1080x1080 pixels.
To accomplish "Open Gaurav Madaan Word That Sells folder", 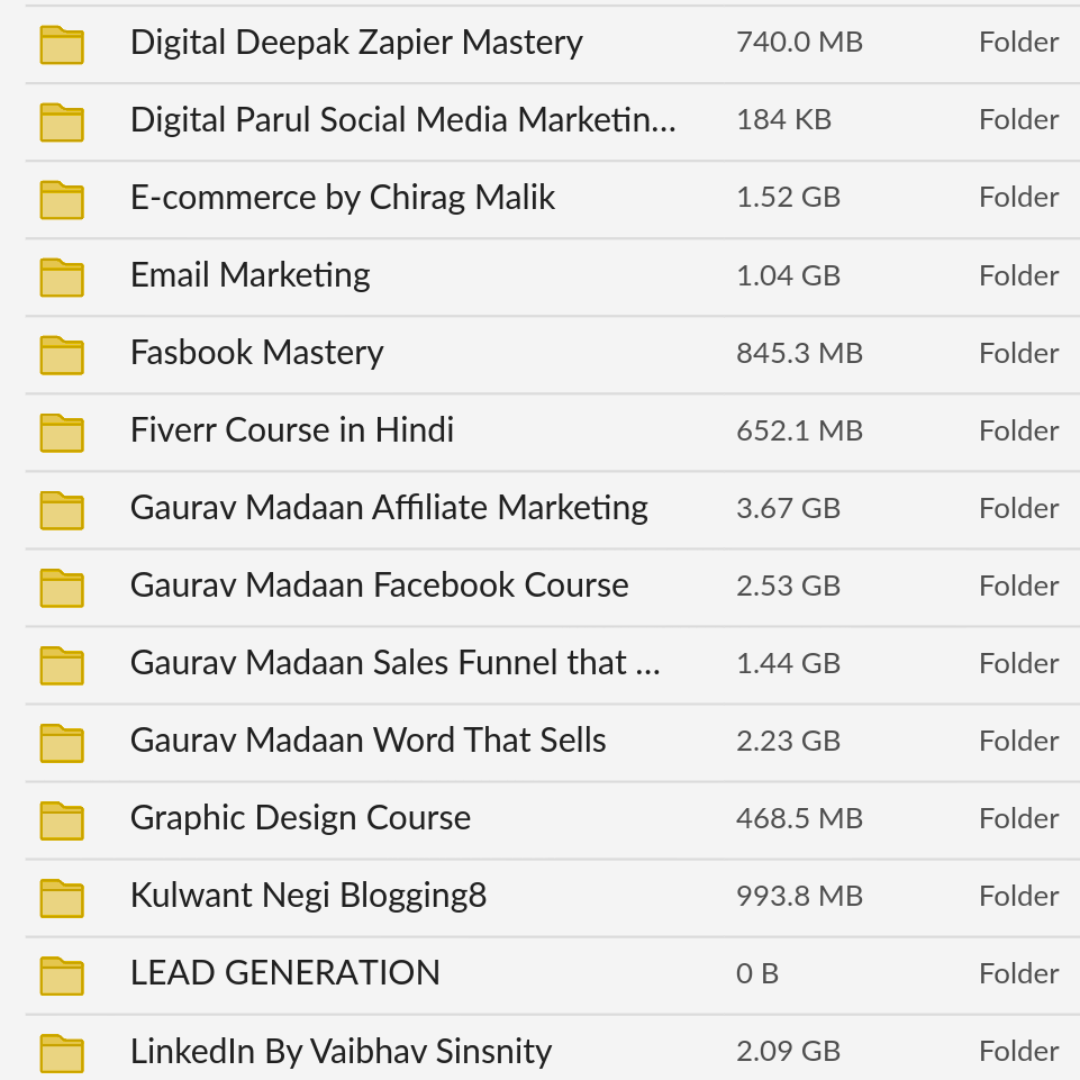I will pos(368,740).
